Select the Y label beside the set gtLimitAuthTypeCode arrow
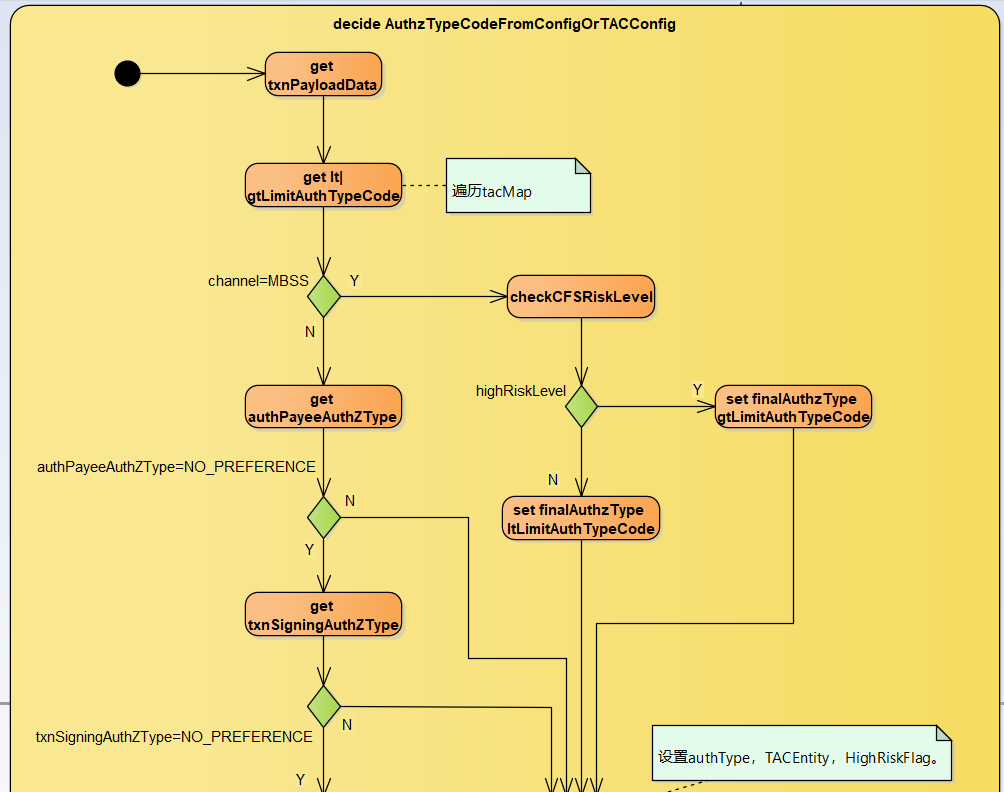Viewport: 1004px width, 792px height. (x=697, y=389)
